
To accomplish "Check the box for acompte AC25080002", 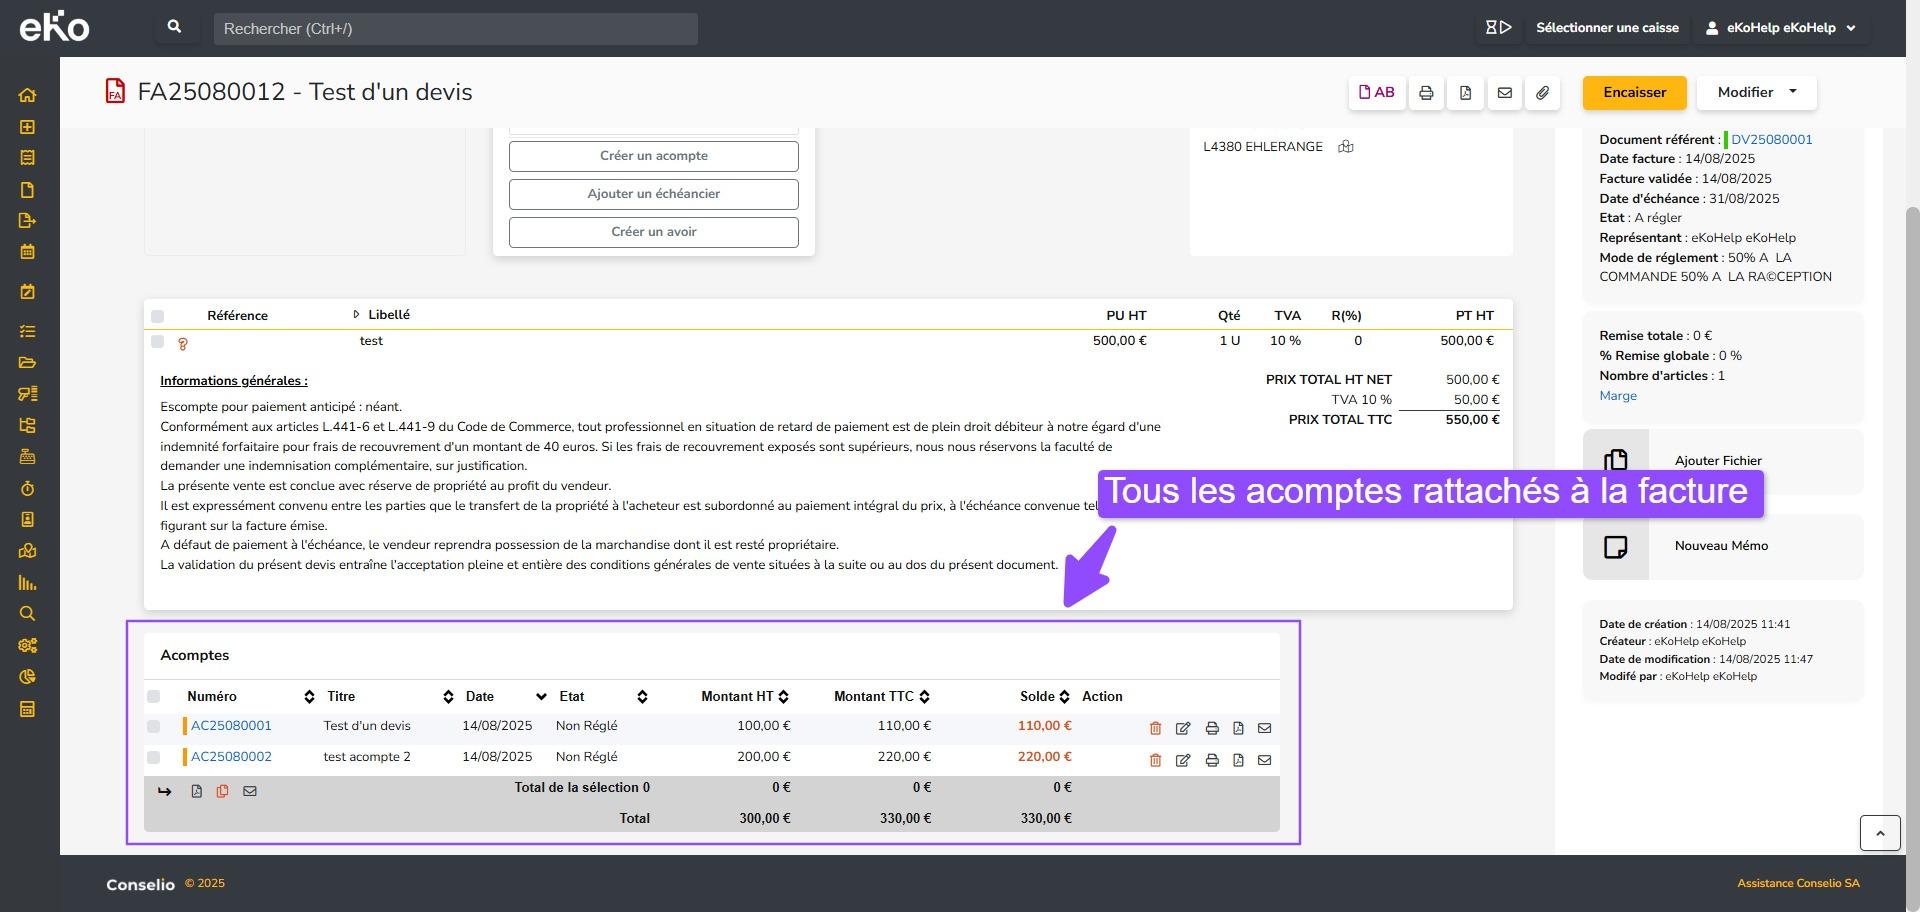I will click(154, 758).
